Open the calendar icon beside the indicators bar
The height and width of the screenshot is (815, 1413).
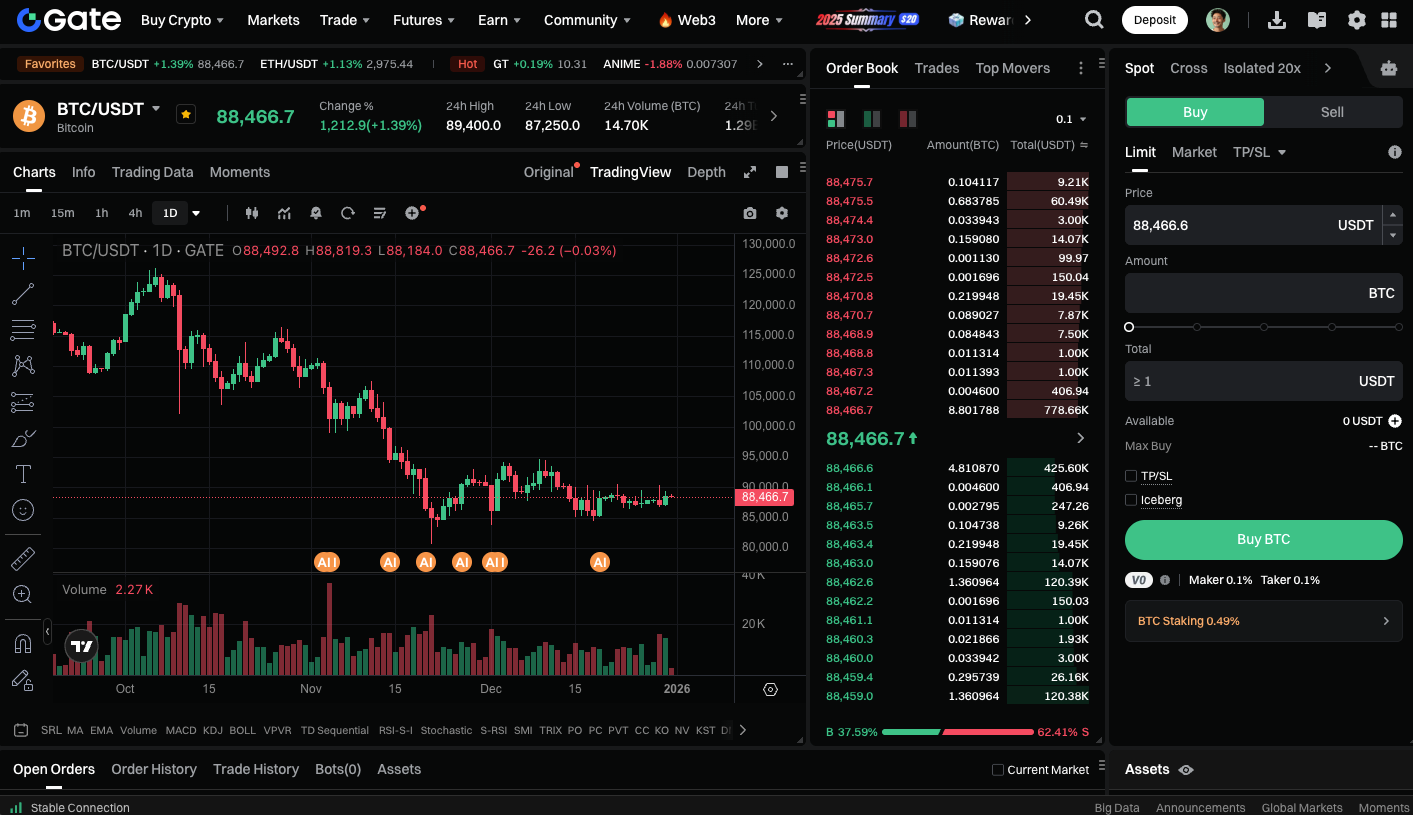tap(21, 730)
